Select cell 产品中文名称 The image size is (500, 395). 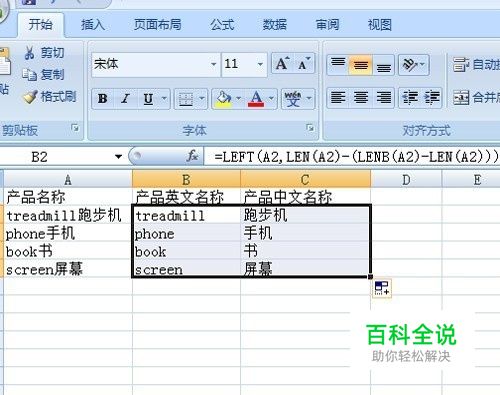(305, 197)
